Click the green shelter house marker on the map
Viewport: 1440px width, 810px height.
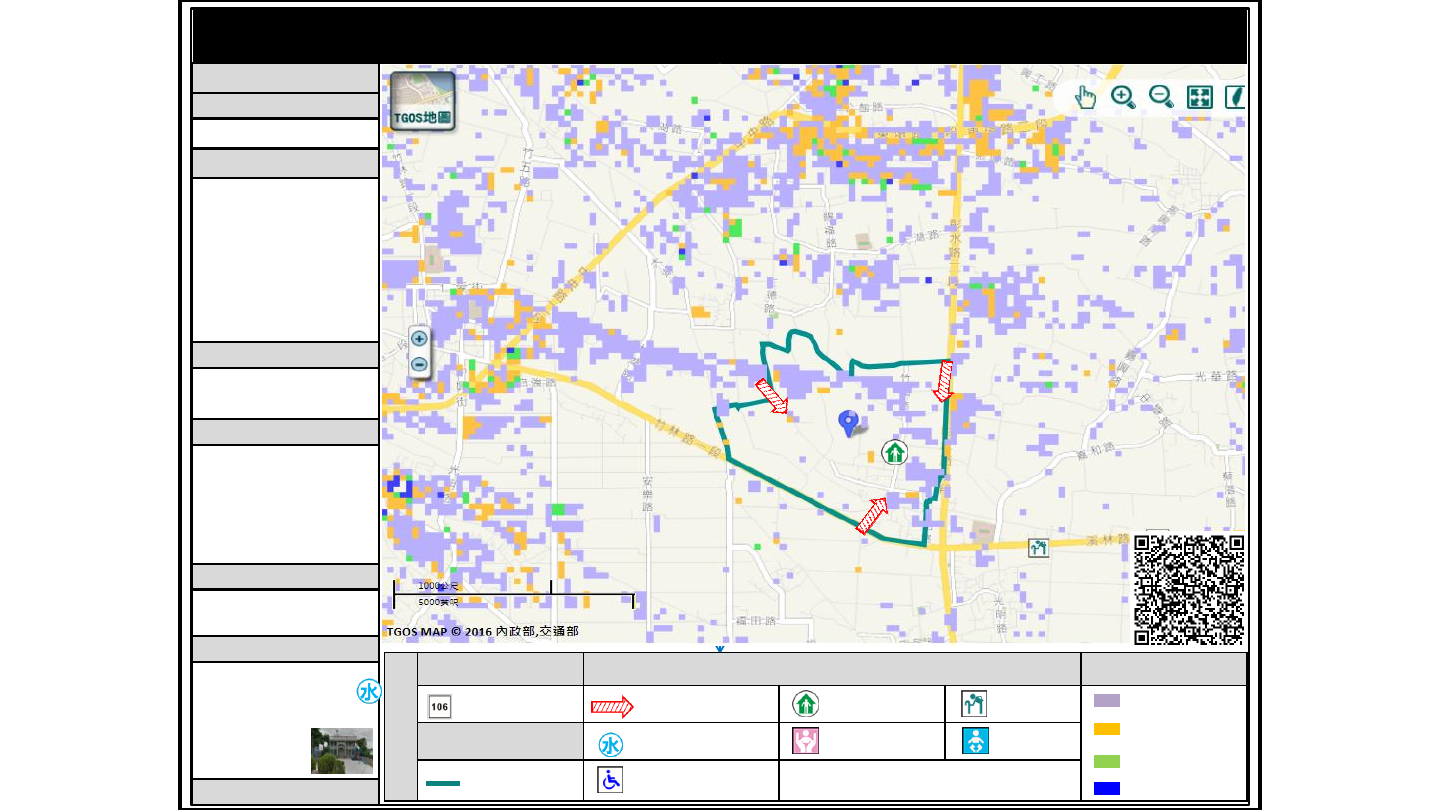(x=894, y=453)
